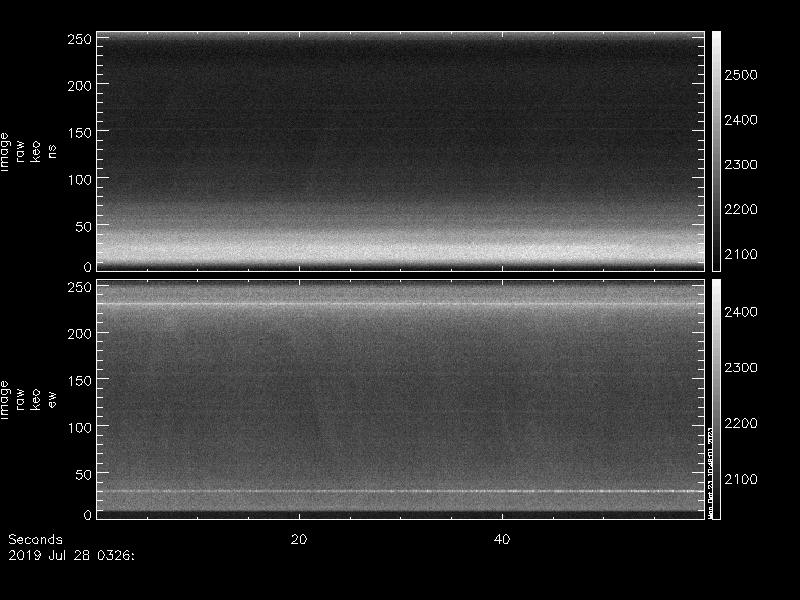Viewport: 800px width, 600px height.
Task: Select the ns keogram grayscale colorbar
Action: coord(716,151)
